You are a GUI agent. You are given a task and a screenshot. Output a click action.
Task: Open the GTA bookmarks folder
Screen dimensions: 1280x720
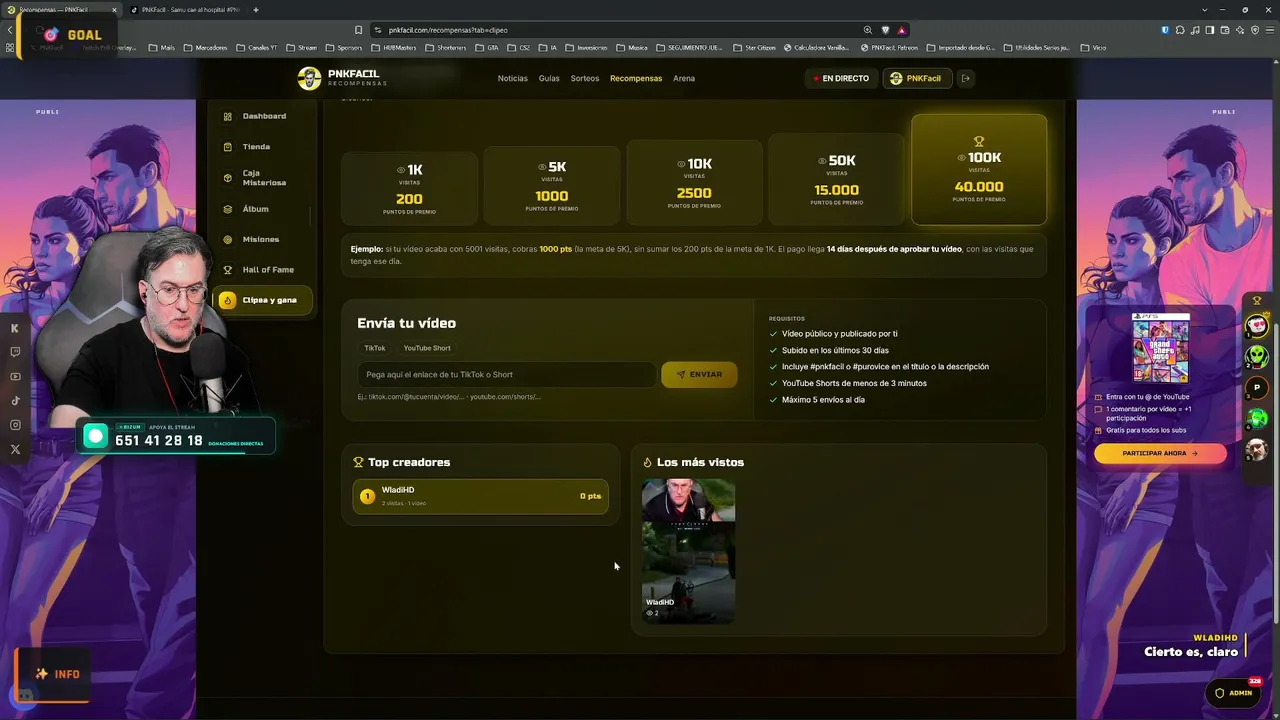click(x=486, y=48)
